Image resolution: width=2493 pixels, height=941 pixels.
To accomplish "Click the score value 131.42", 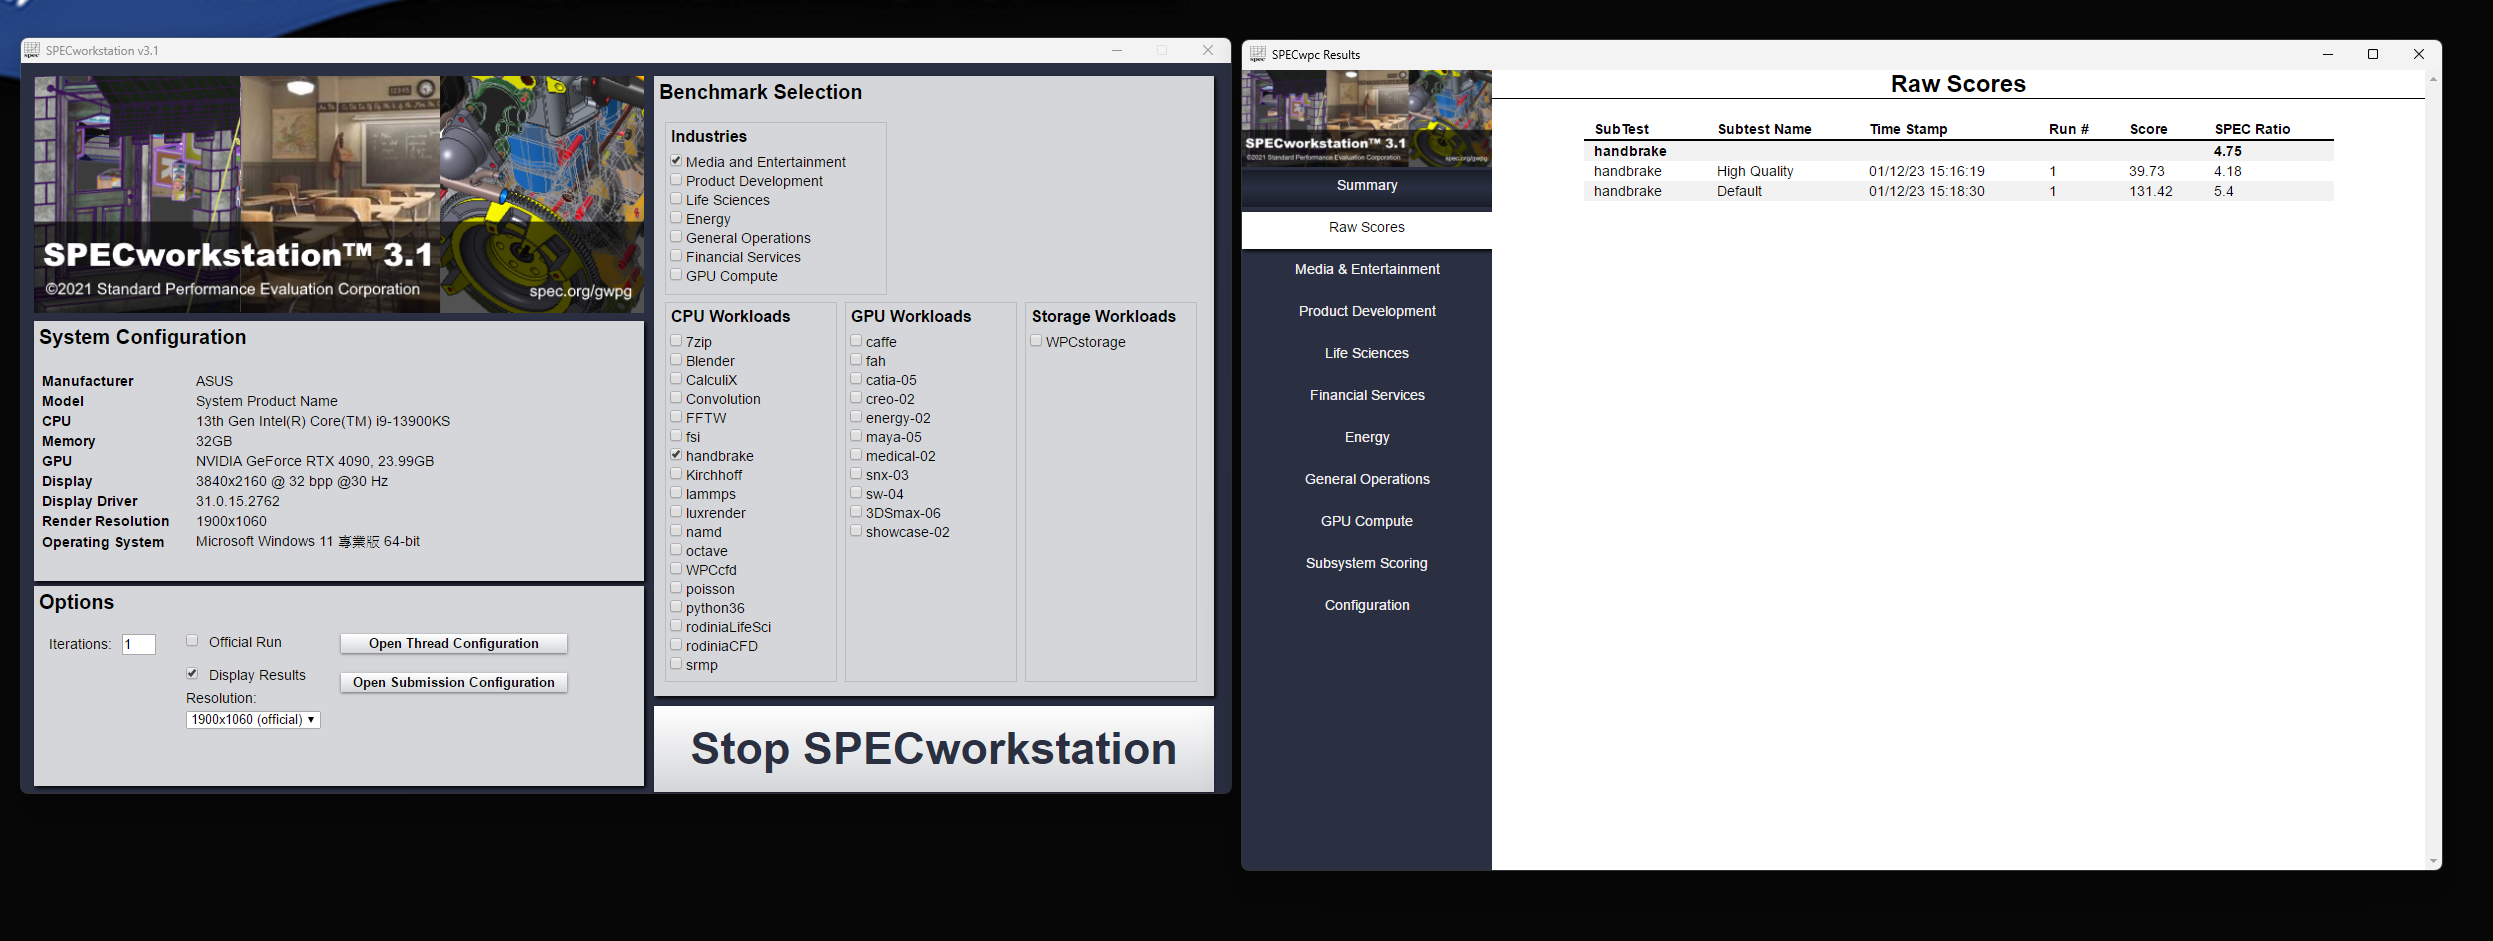I will click(2150, 192).
